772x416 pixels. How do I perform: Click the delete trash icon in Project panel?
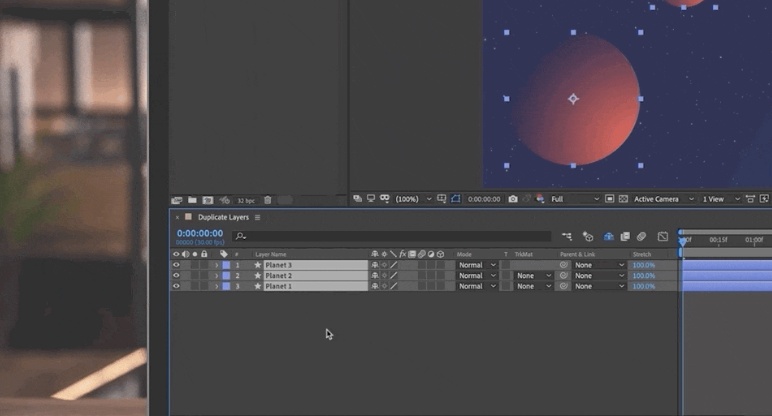click(x=267, y=200)
